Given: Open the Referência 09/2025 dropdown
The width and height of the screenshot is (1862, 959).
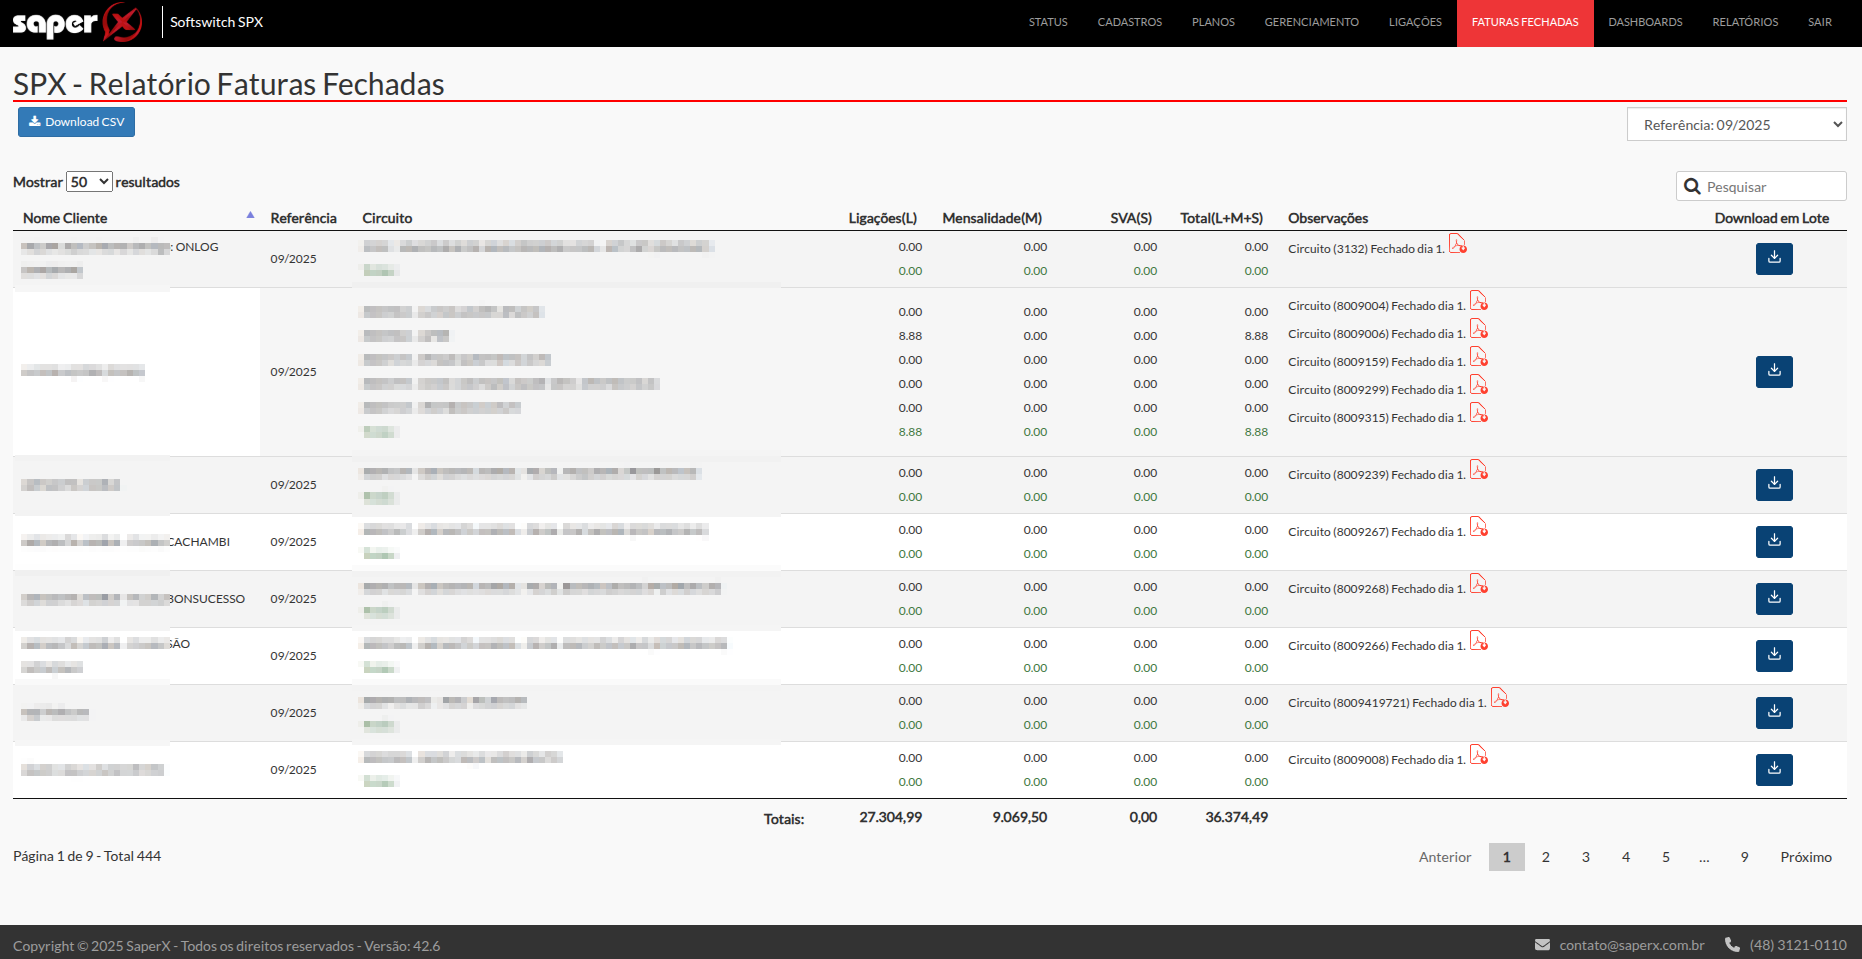Looking at the screenshot, I should [x=1736, y=125].
